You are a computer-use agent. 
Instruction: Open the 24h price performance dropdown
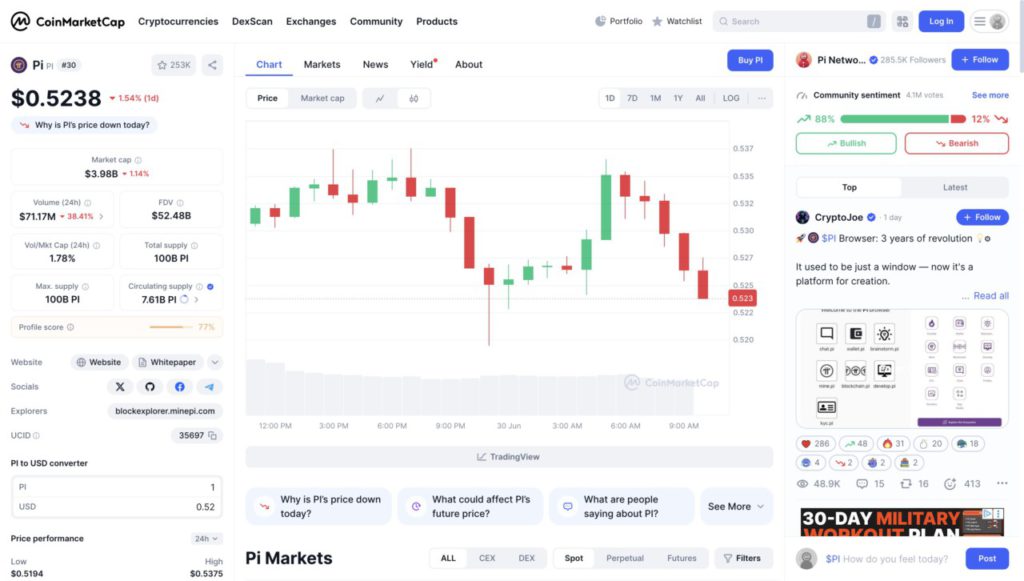(x=206, y=539)
